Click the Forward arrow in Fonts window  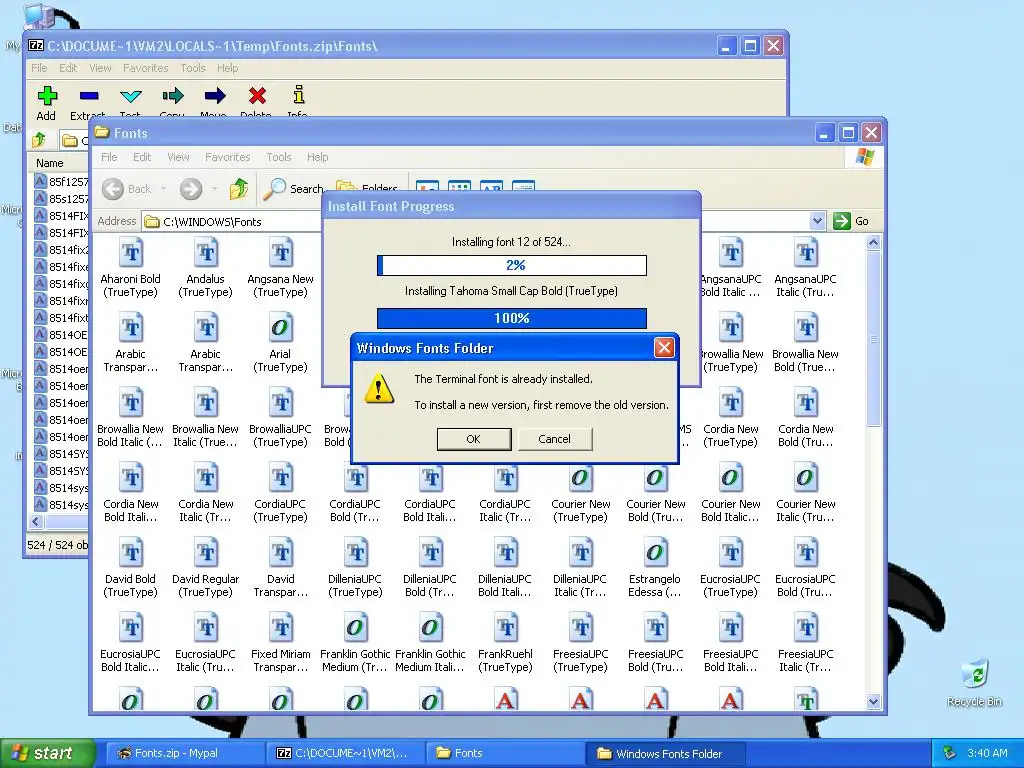click(191, 189)
